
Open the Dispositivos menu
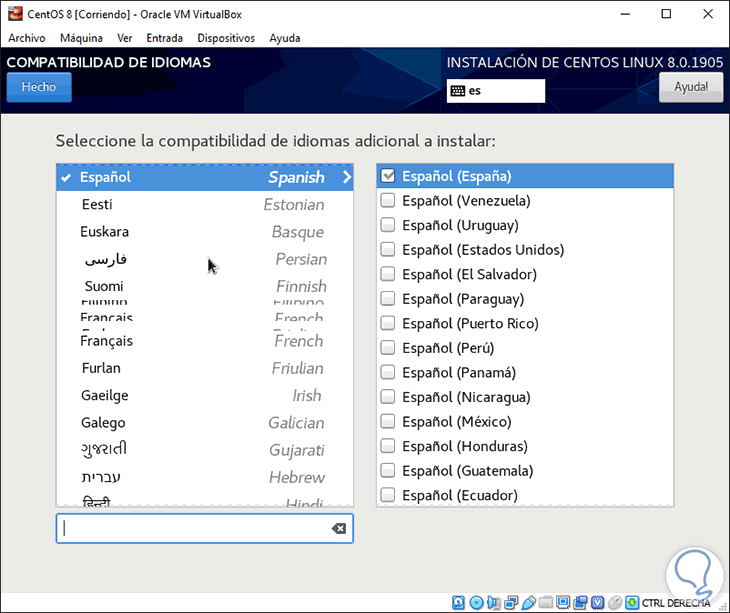point(226,38)
